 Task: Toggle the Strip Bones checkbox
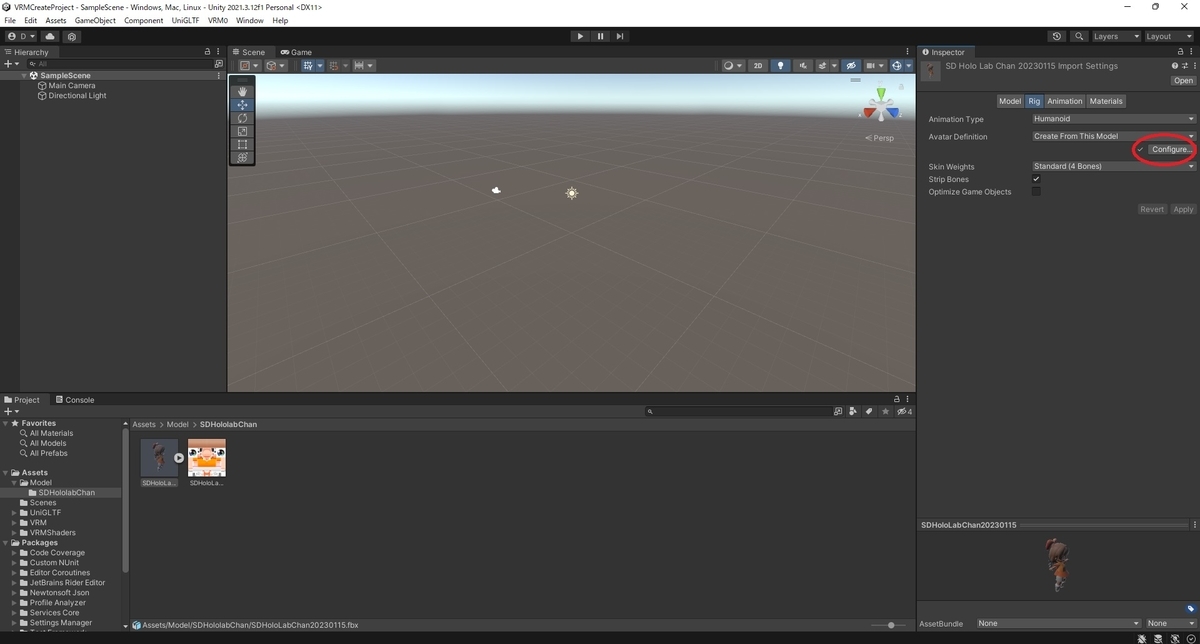(x=1036, y=179)
